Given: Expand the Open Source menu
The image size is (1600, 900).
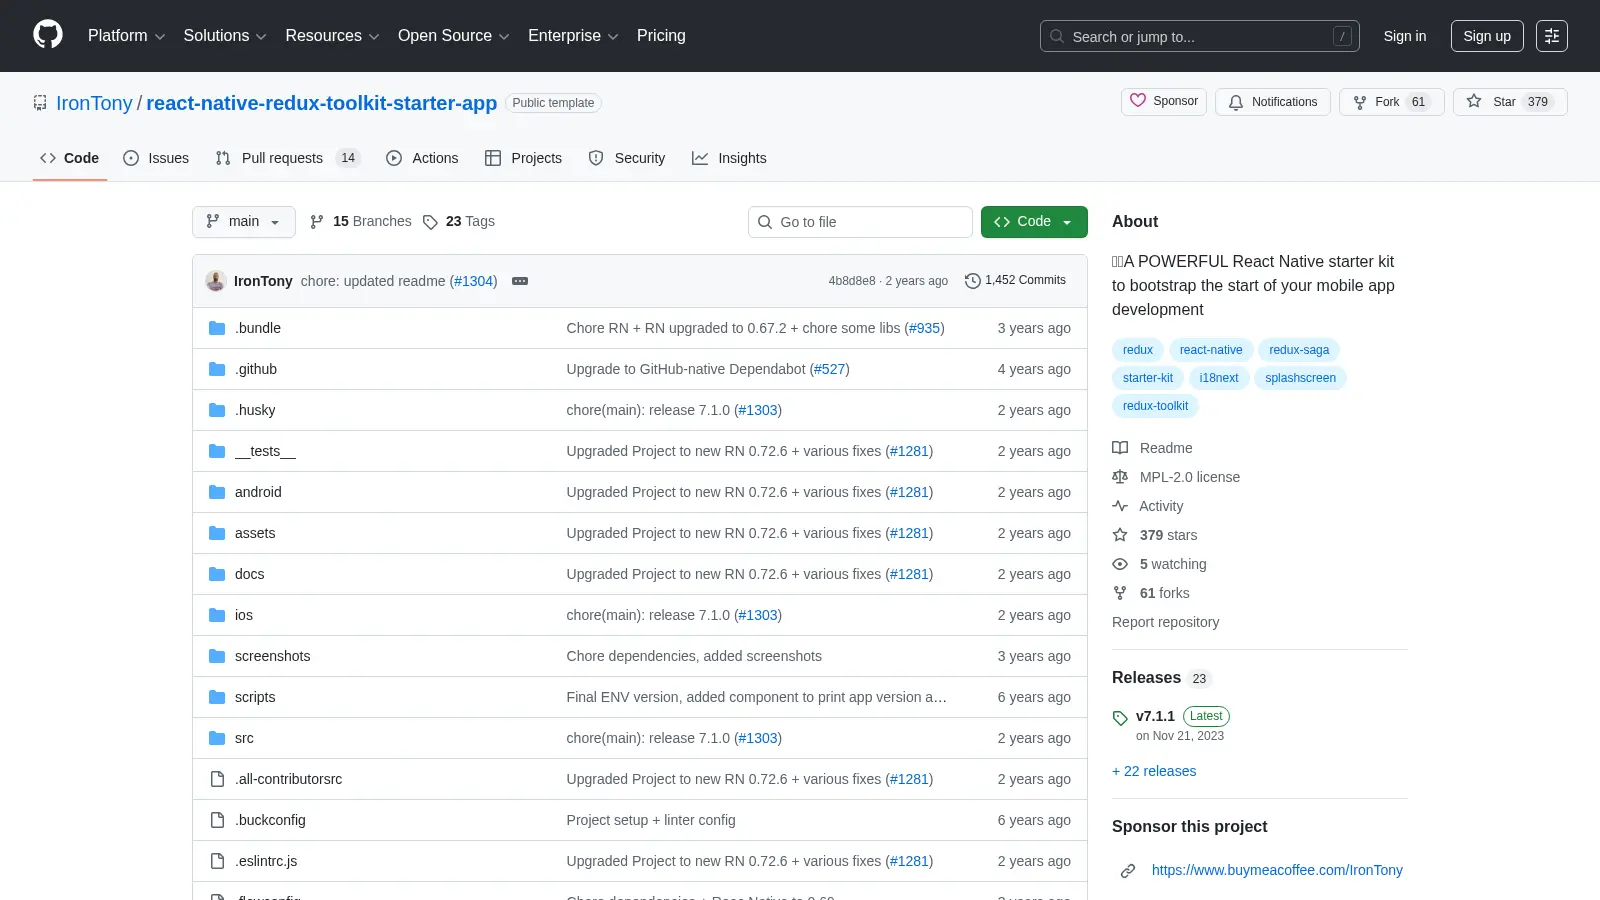Looking at the screenshot, I should click(454, 36).
